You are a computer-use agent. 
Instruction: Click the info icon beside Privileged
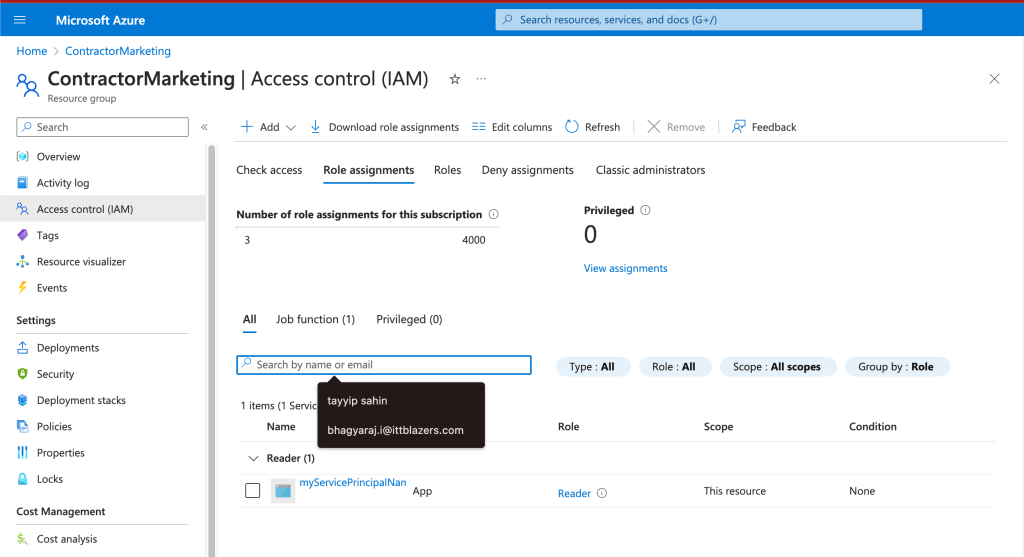tap(645, 210)
